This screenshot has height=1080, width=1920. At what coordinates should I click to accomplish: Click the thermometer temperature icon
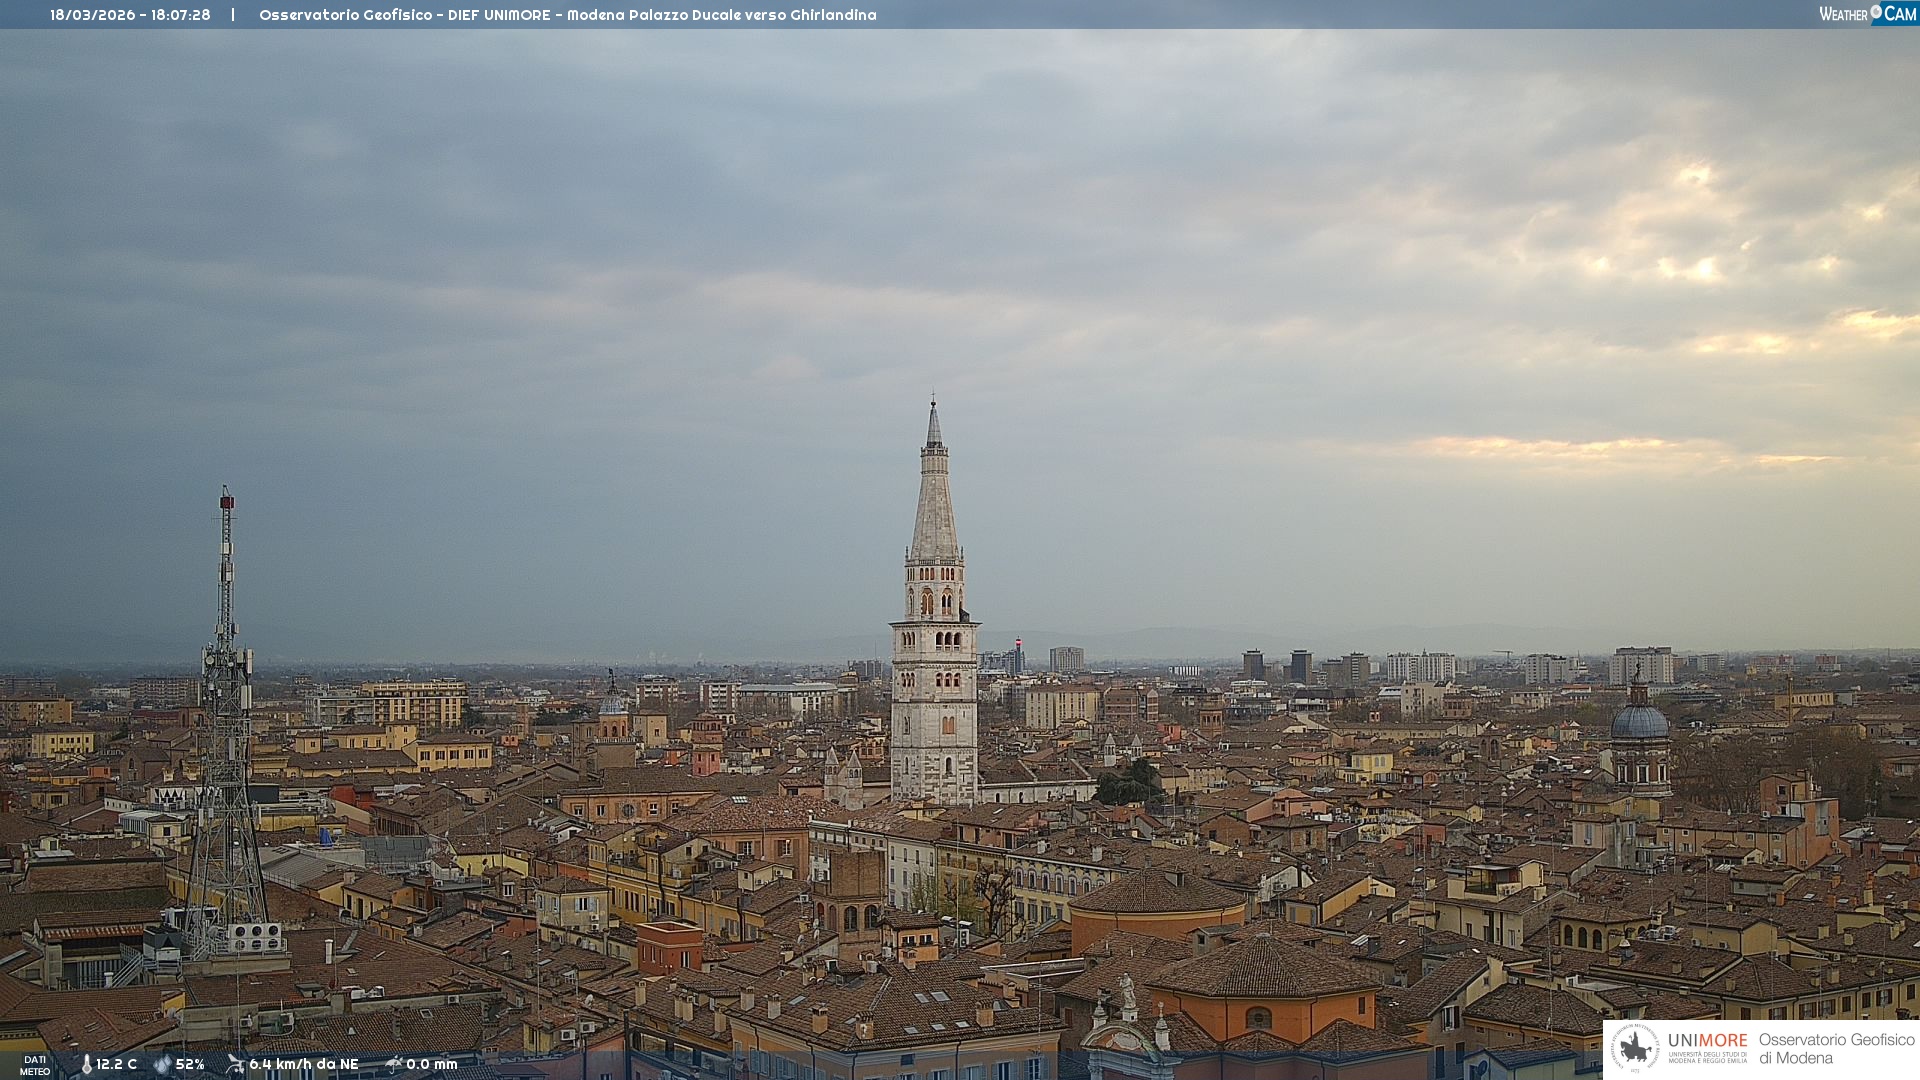click(86, 1065)
